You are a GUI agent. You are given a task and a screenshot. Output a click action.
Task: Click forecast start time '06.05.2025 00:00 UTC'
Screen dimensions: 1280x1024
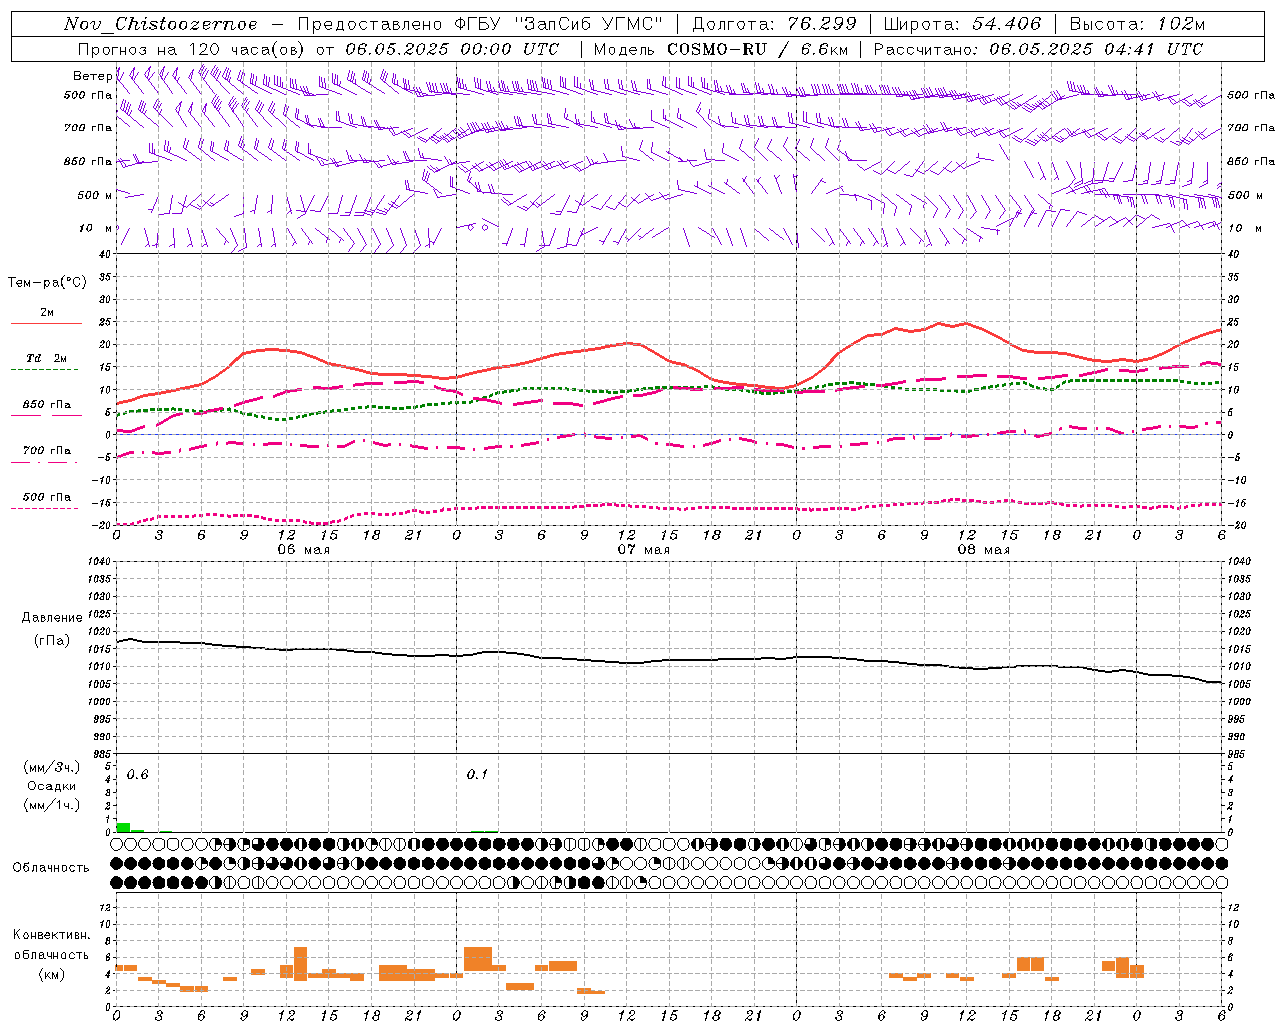point(452,49)
